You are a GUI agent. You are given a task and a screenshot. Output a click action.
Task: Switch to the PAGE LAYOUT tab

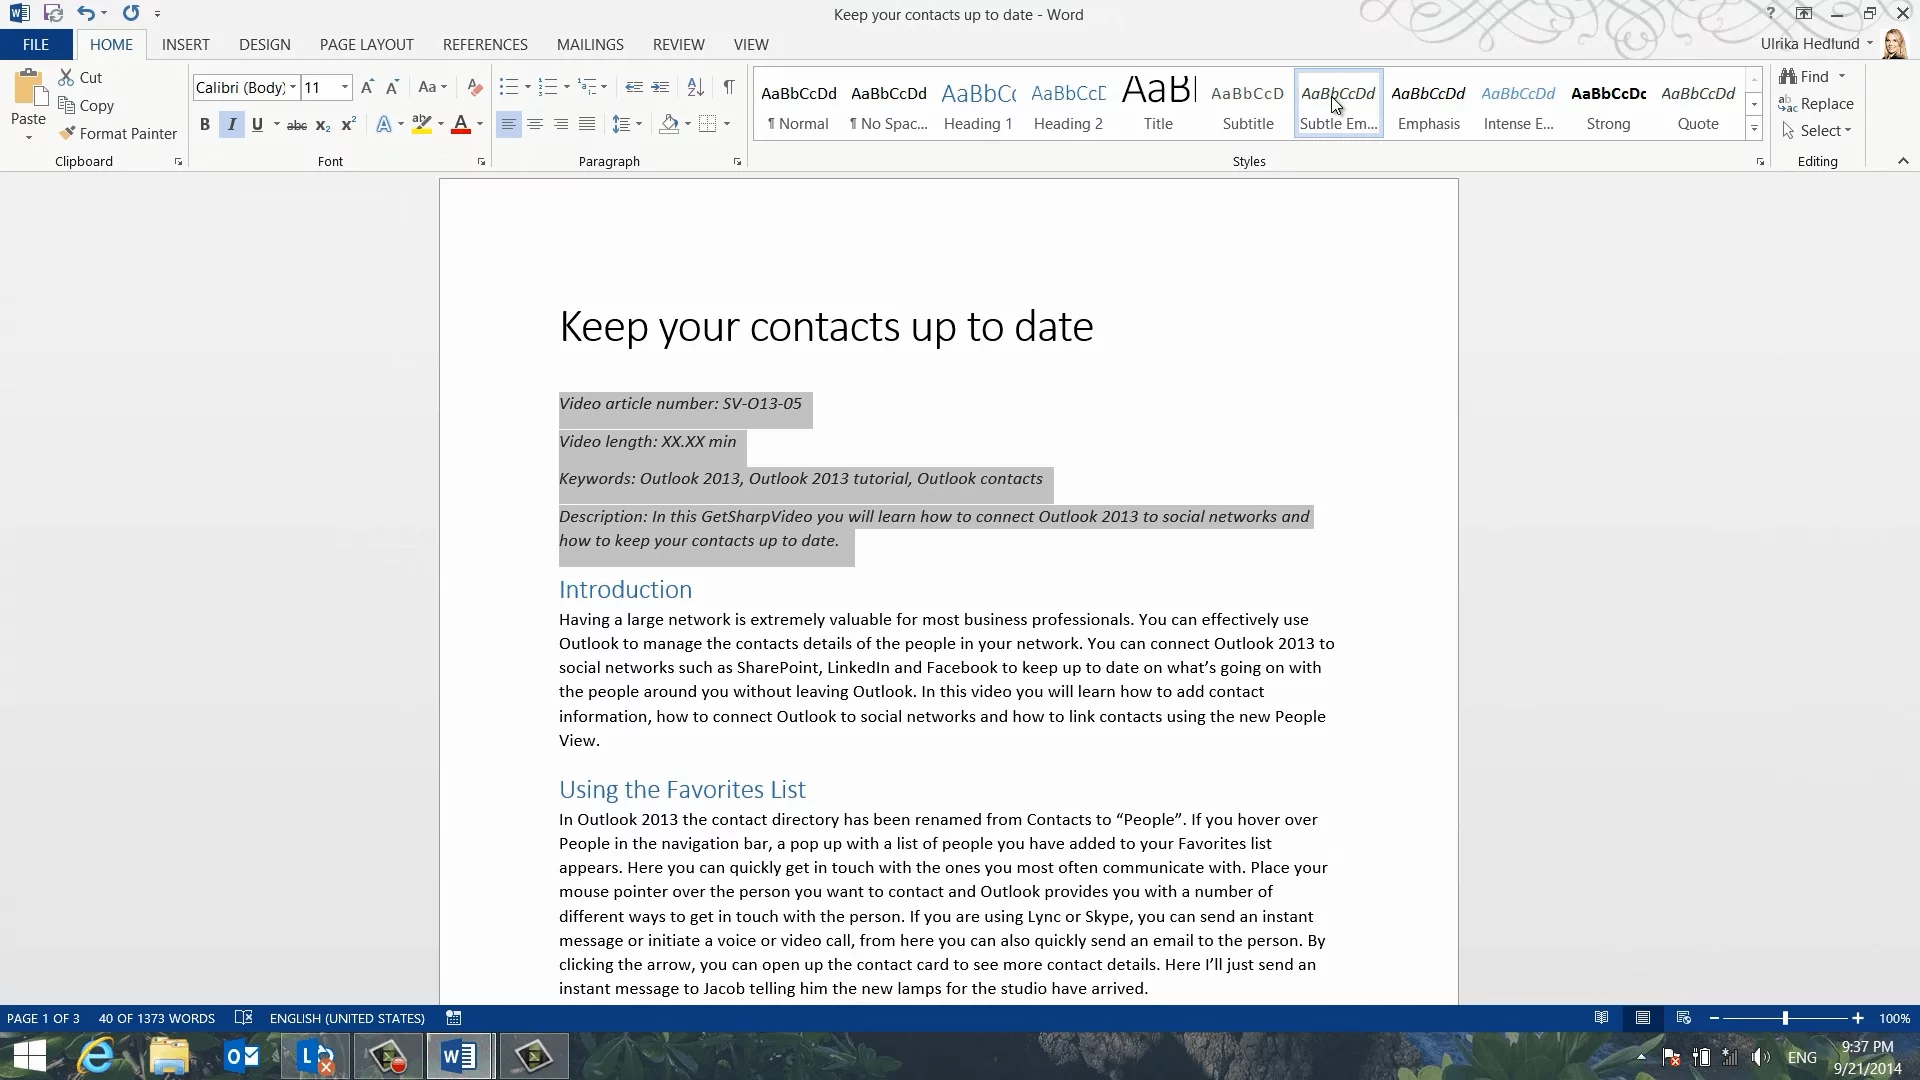pos(366,45)
